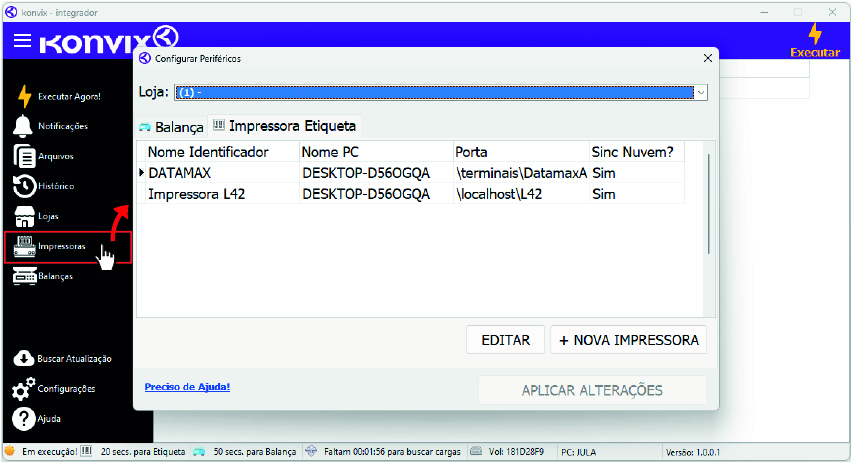This screenshot has height=464, width=852.
Task: Open the Loja dropdown arrow
Action: 701,92
